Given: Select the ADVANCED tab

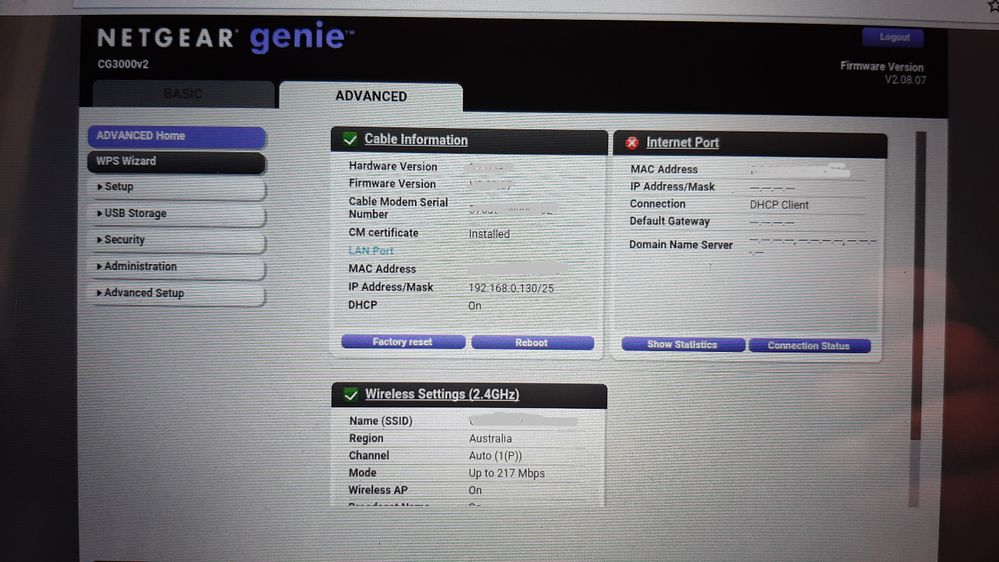Looking at the screenshot, I should [371, 96].
